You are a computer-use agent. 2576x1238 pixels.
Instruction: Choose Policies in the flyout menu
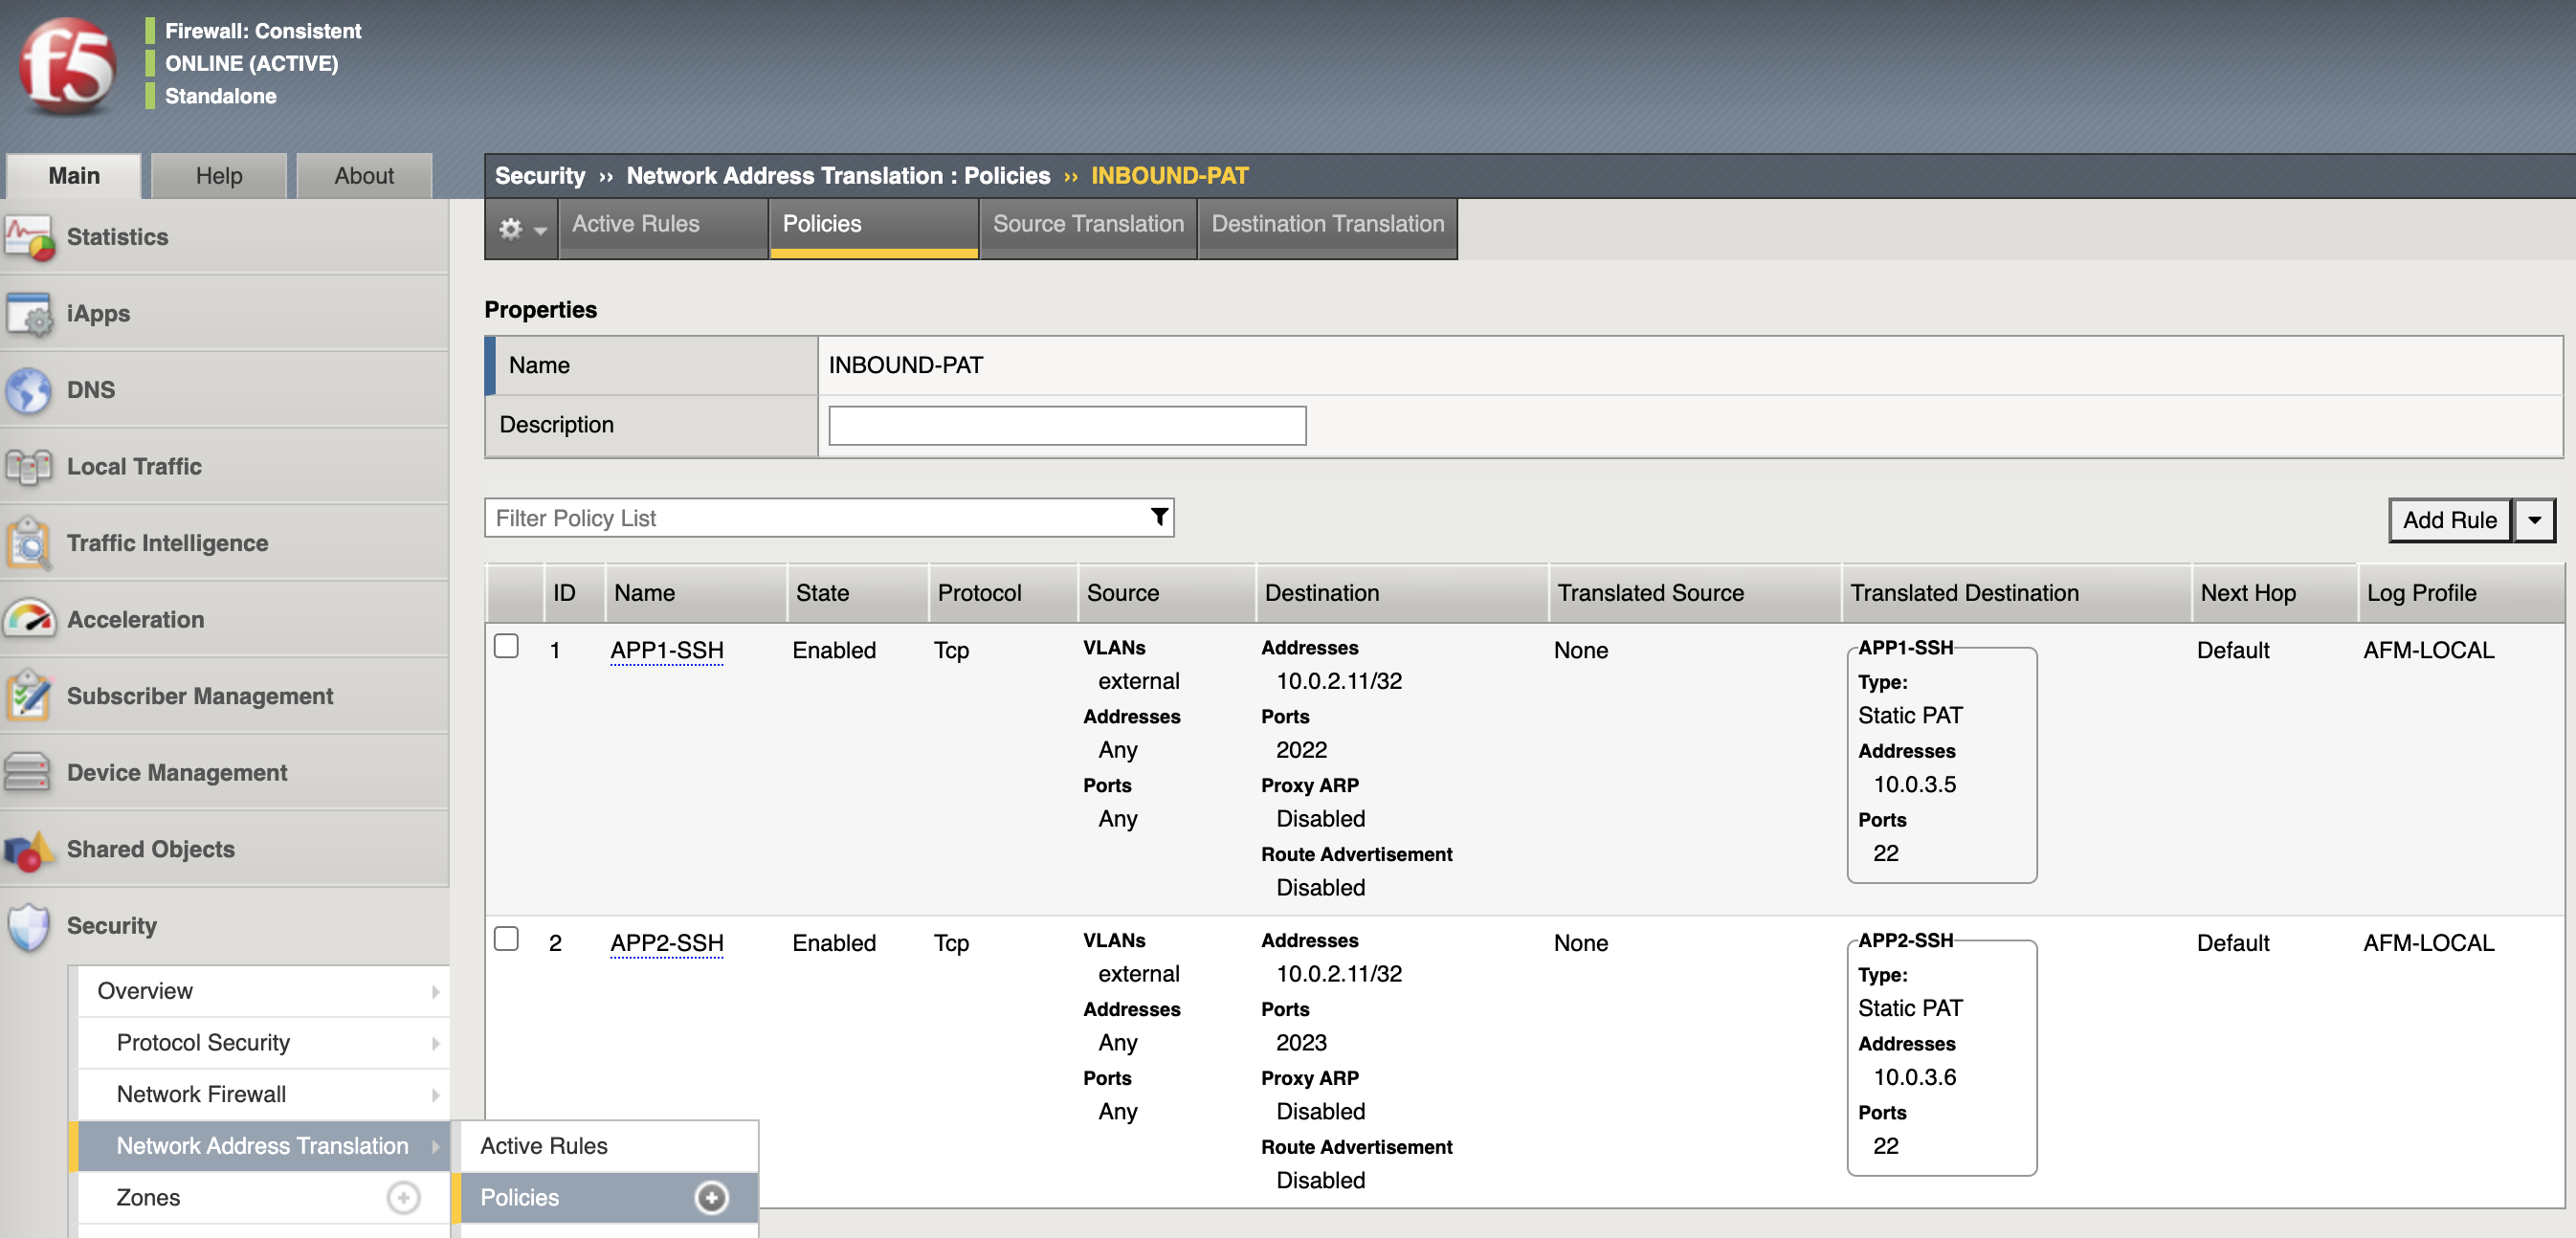[x=609, y=1197]
